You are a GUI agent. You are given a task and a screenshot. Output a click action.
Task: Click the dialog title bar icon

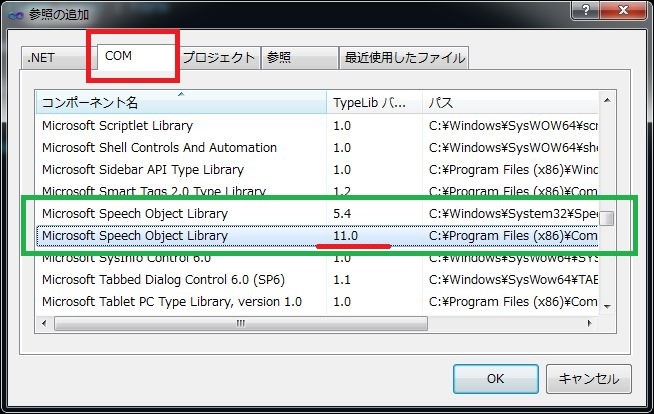(x=15, y=15)
